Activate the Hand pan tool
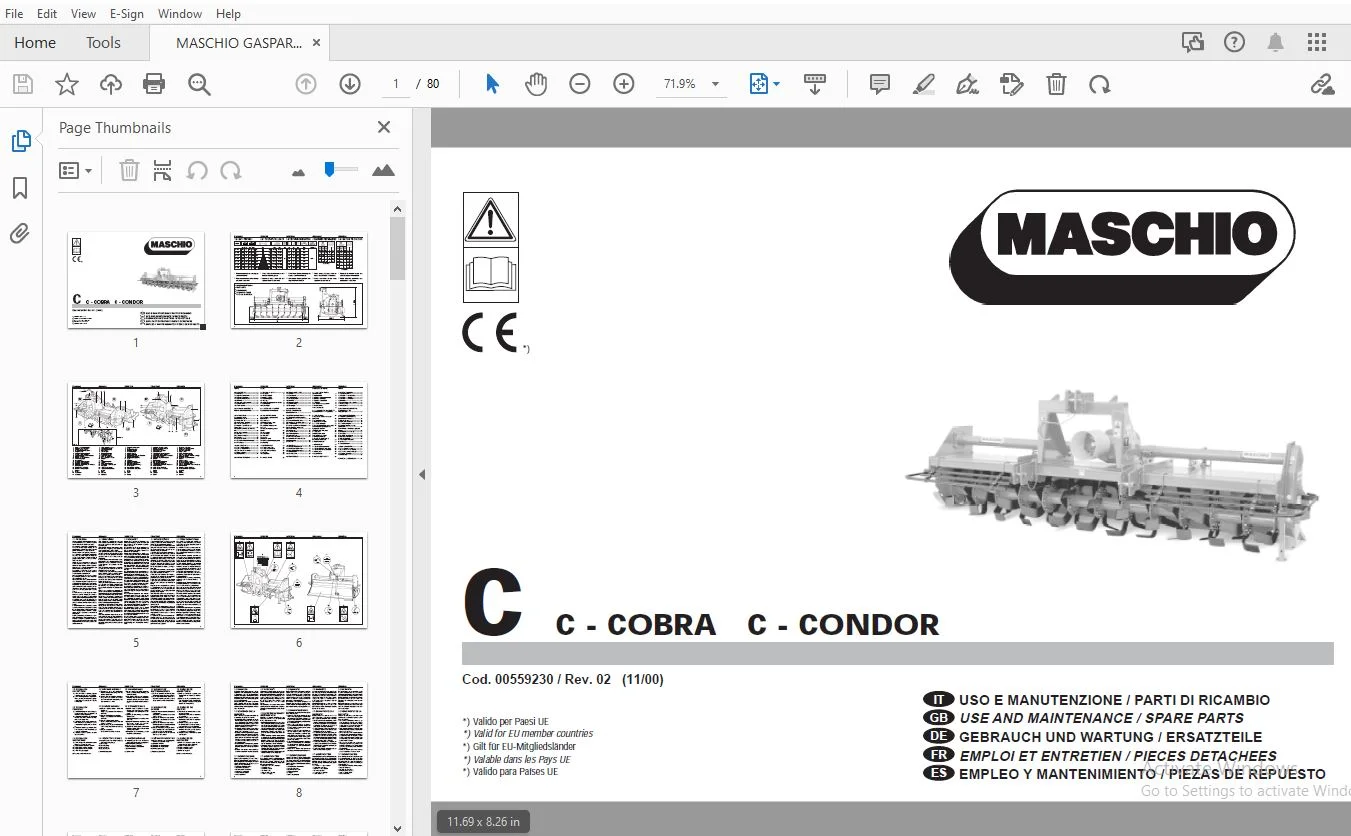 point(536,84)
